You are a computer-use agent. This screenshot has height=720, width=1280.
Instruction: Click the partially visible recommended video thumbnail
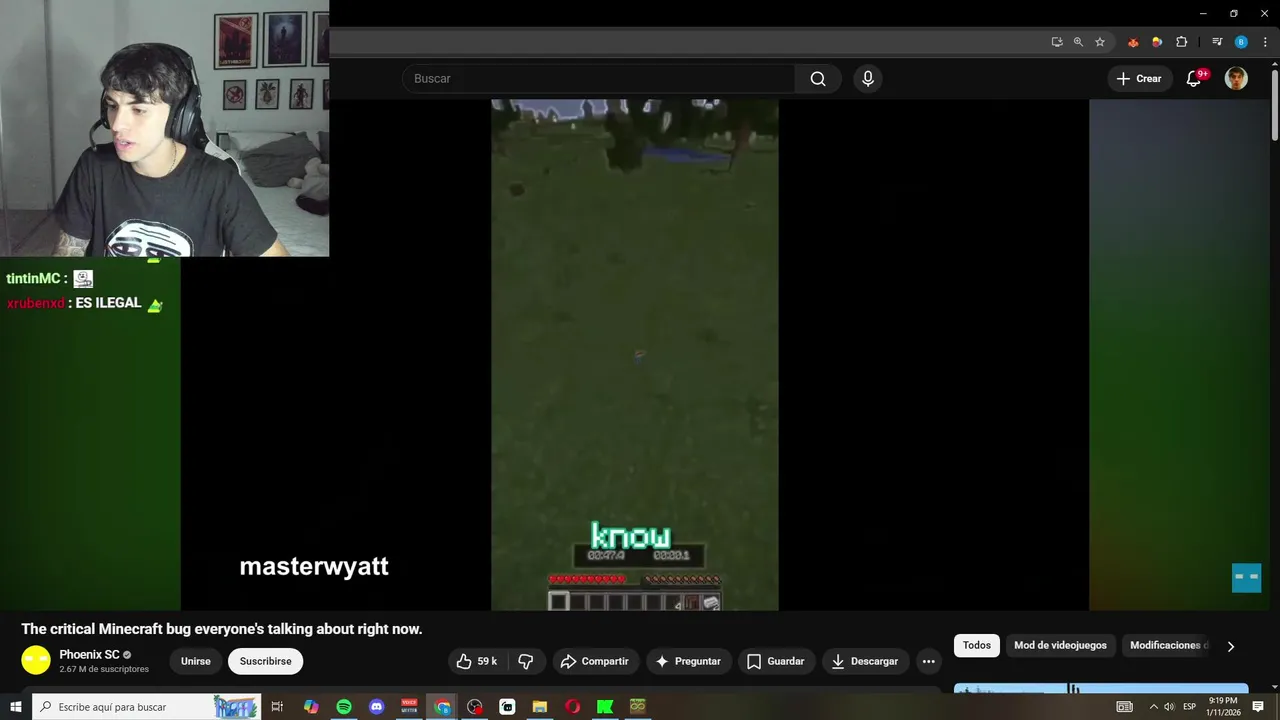(1101, 688)
